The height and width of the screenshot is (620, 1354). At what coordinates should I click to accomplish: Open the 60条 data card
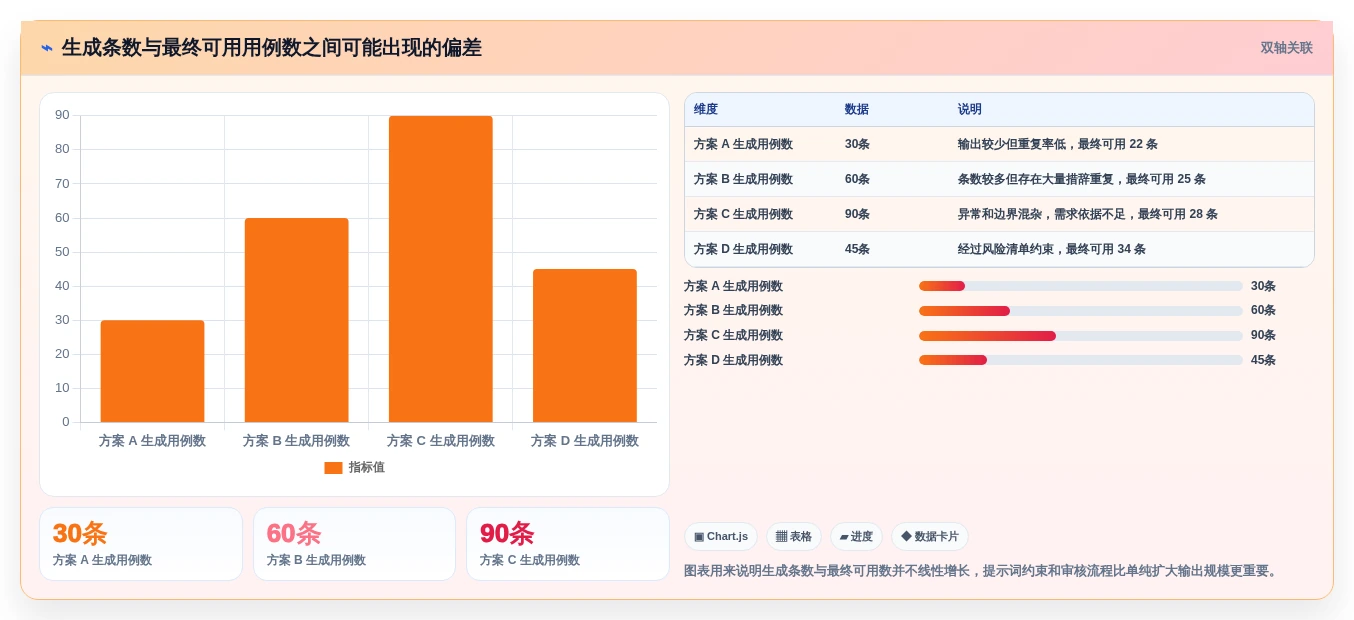(354, 544)
